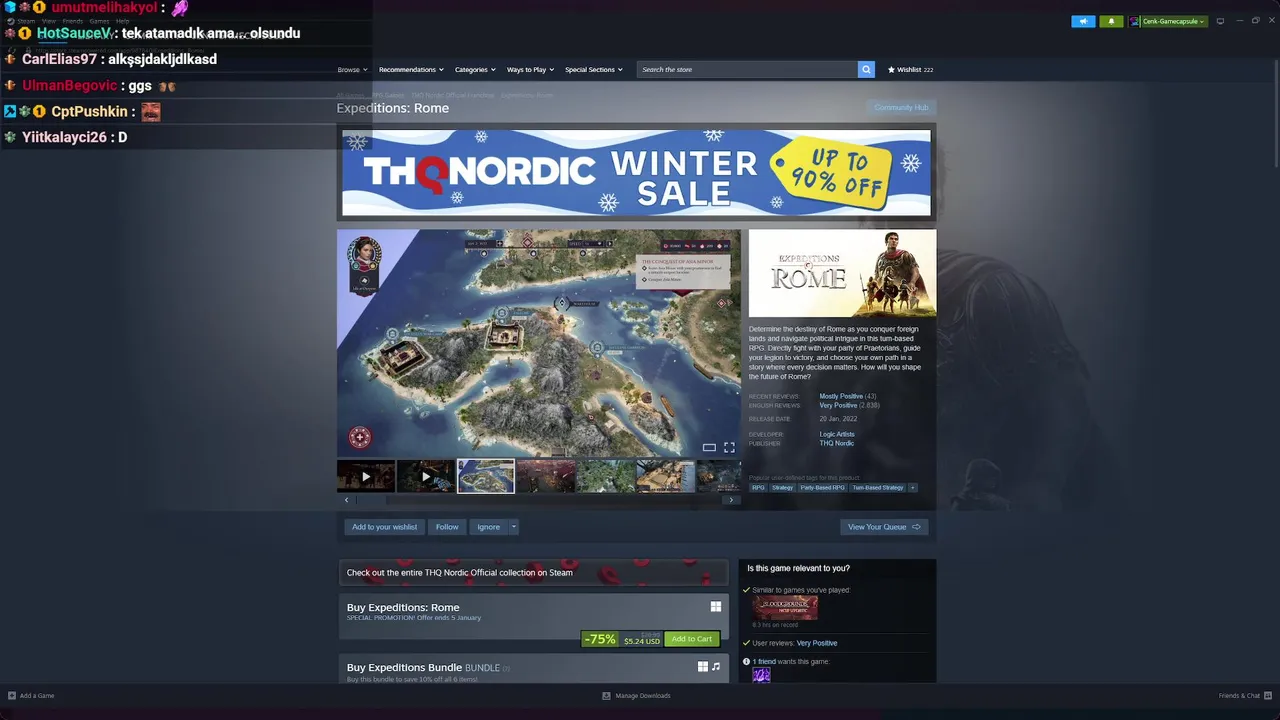Open the announcements megaphone icon
Image resolution: width=1280 pixels, height=720 pixels.
coord(1083,21)
